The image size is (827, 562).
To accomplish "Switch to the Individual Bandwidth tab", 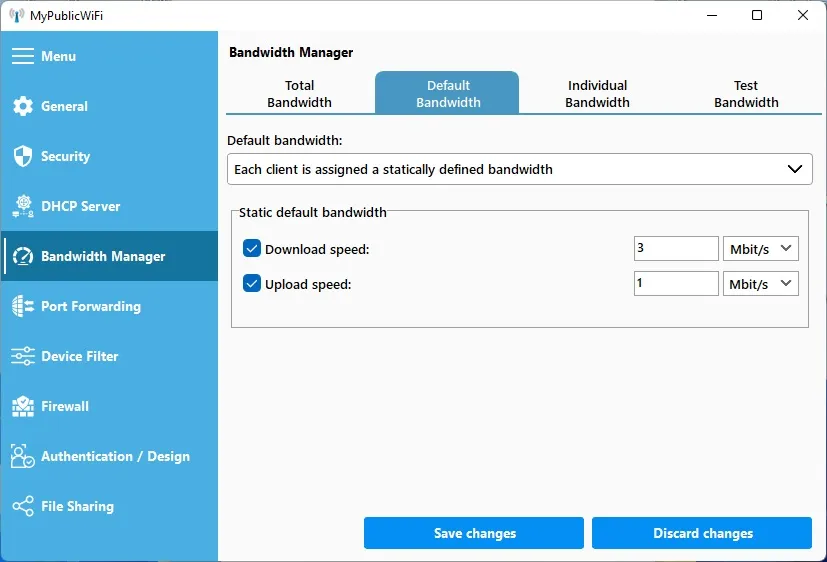I will click(x=597, y=94).
